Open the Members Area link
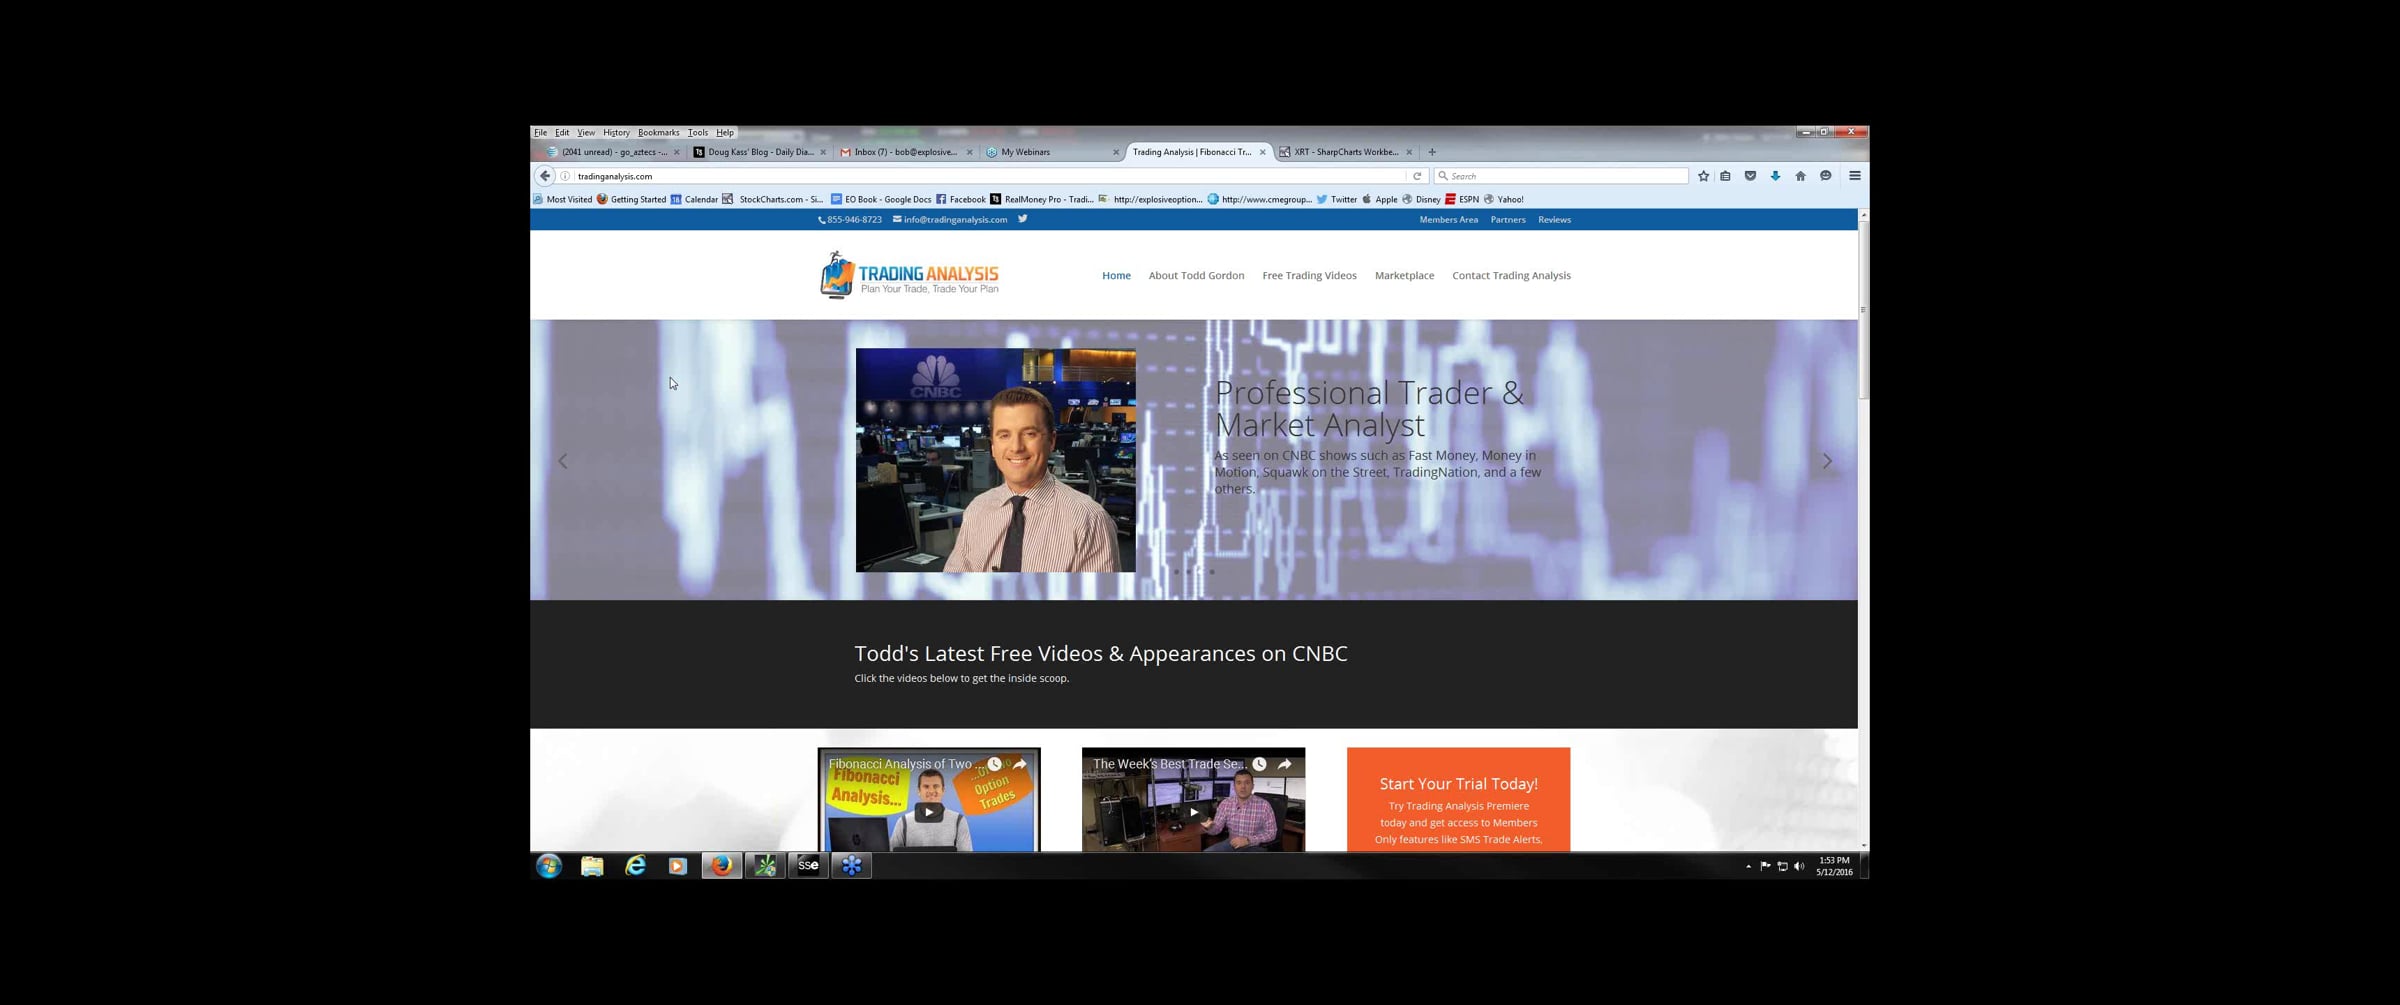Screen dimensions: 2400x1005 pyautogui.click(x=1448, y=220)
